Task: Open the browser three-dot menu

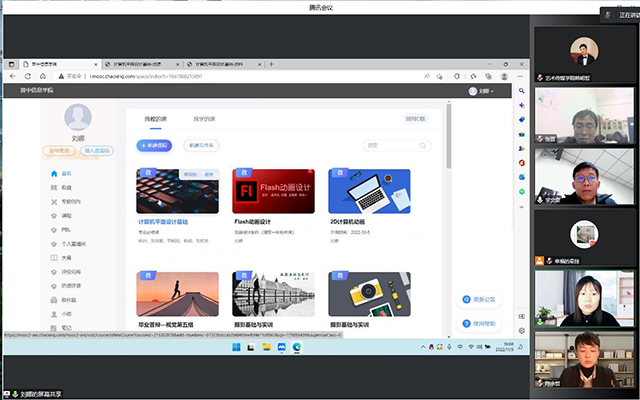Action: tap(520, 76)
